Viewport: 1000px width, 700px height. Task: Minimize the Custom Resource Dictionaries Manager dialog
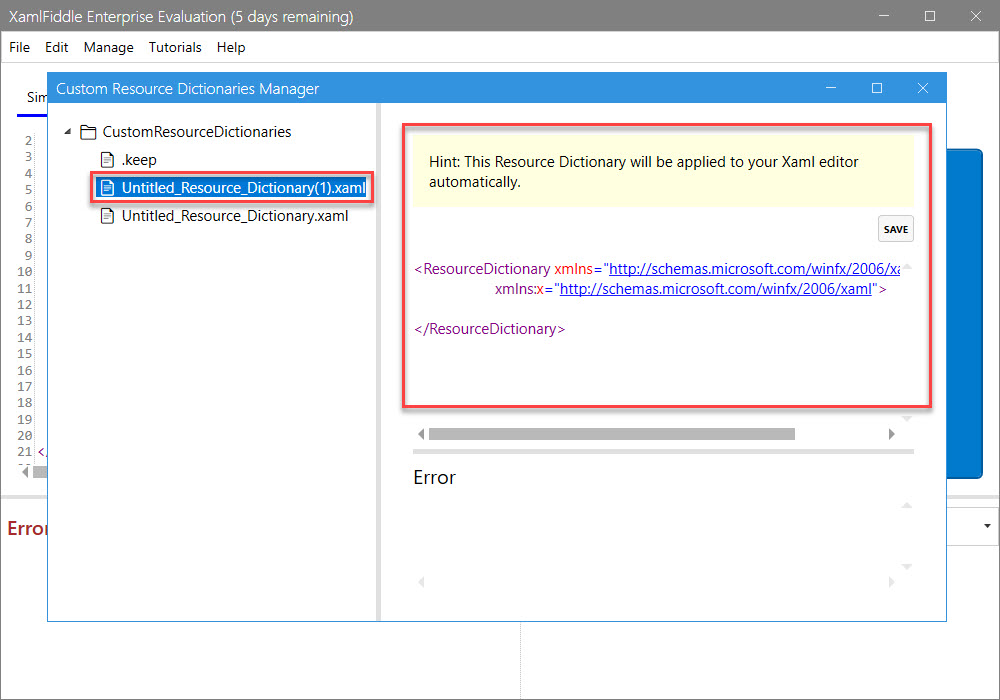(830, 88)
